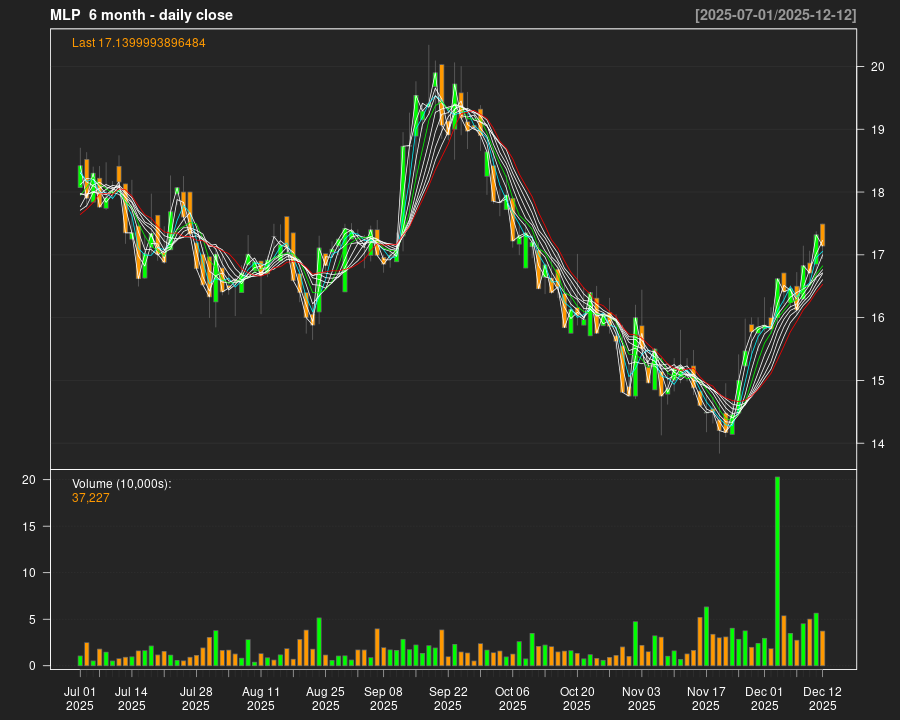This screenshot has width=900, height=720.
Task: Click the date range label 2025-07-01/2025-12-12
Action: (775, 15)
